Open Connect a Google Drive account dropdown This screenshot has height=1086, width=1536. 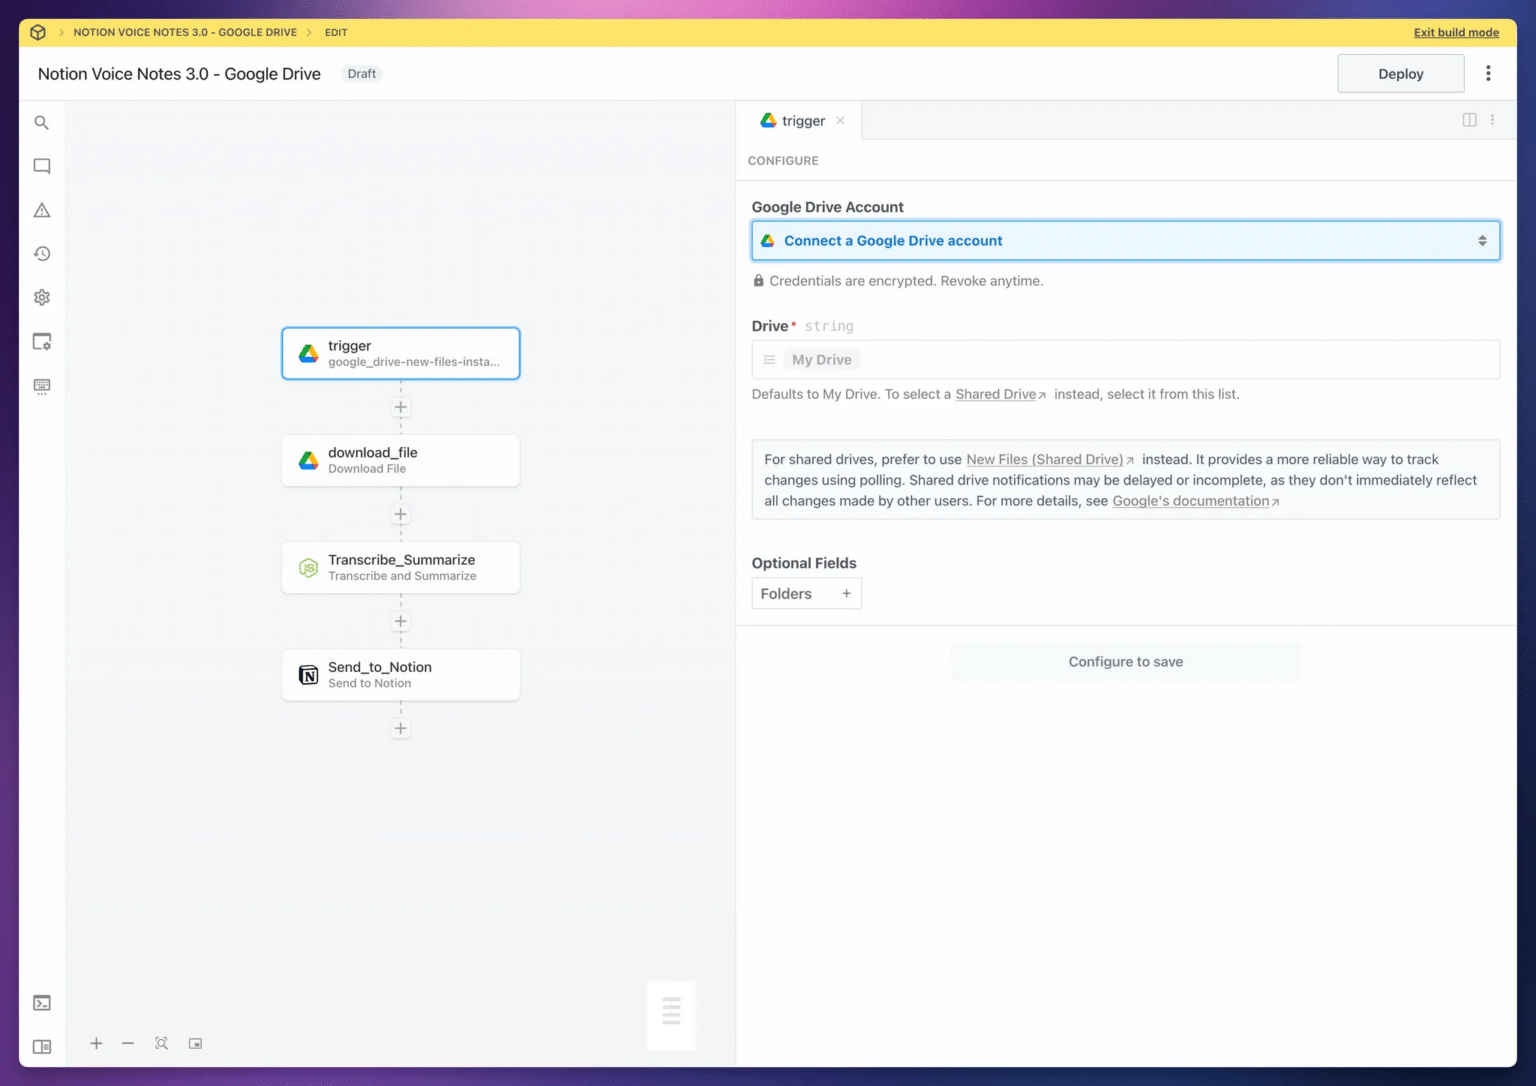(x=1125, y=241)
